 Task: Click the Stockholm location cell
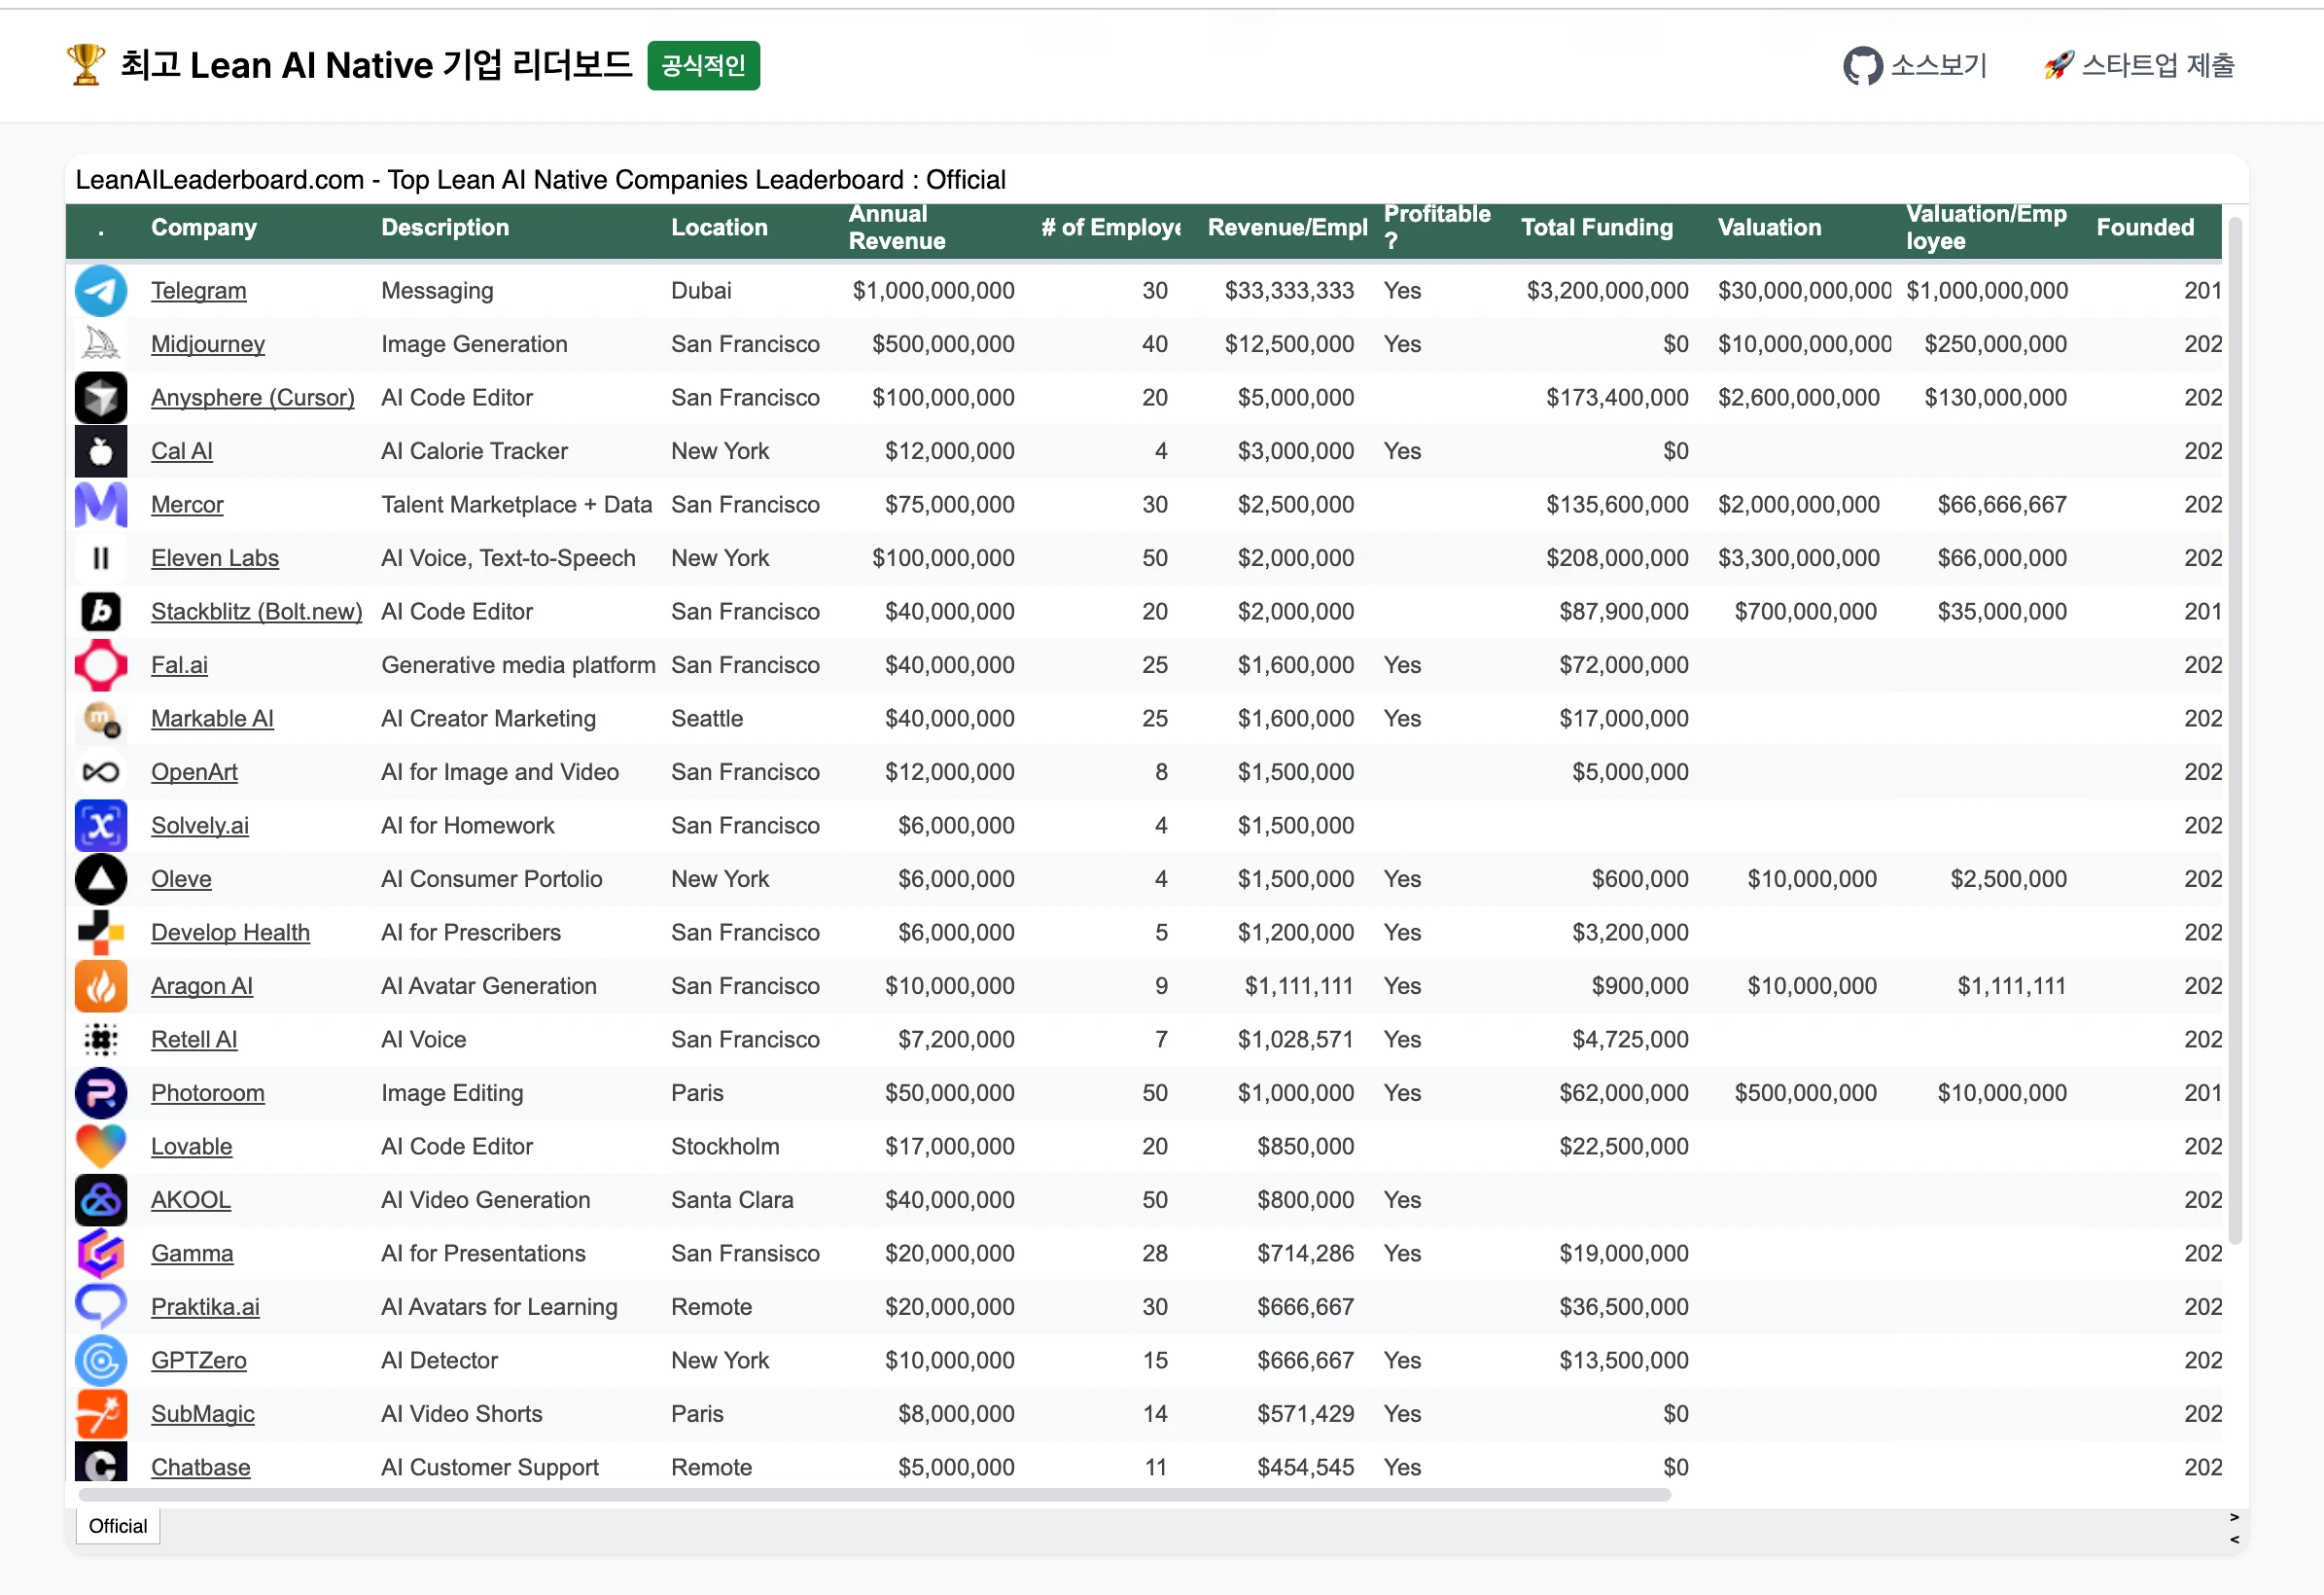[x=725, y=1147]
